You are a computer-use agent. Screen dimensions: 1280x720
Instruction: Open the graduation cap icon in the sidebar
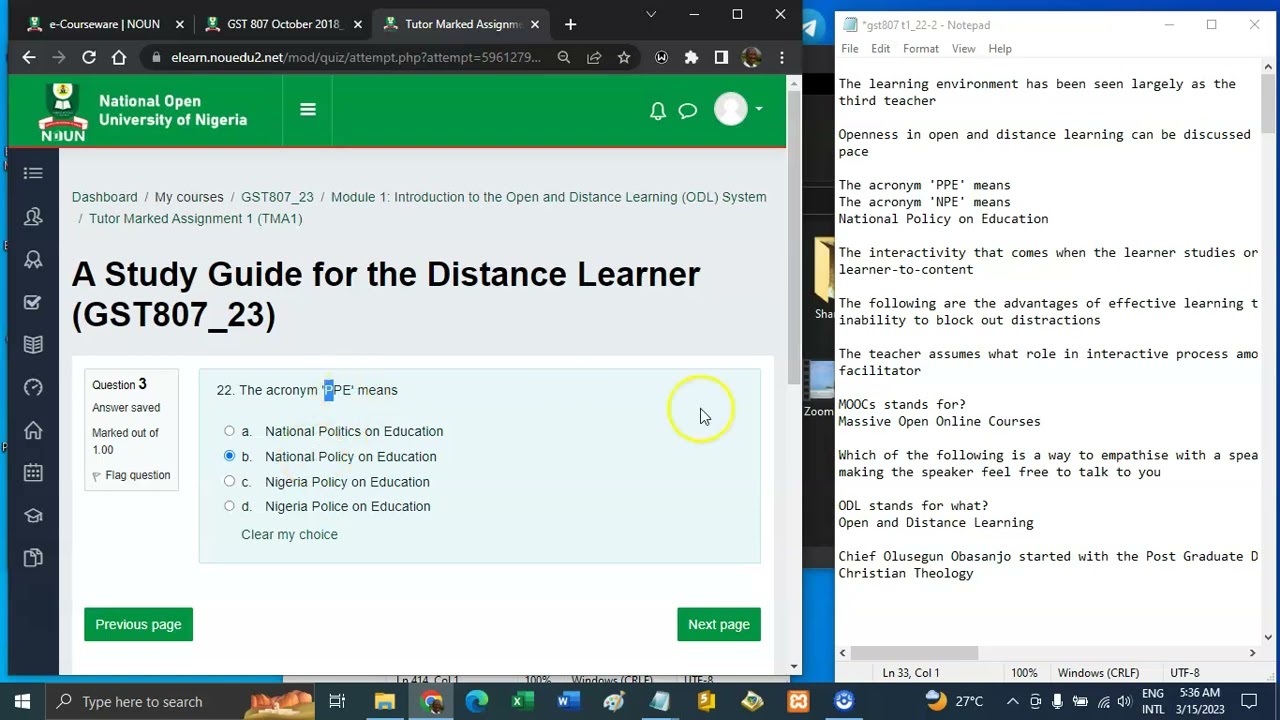coord(33,516)
